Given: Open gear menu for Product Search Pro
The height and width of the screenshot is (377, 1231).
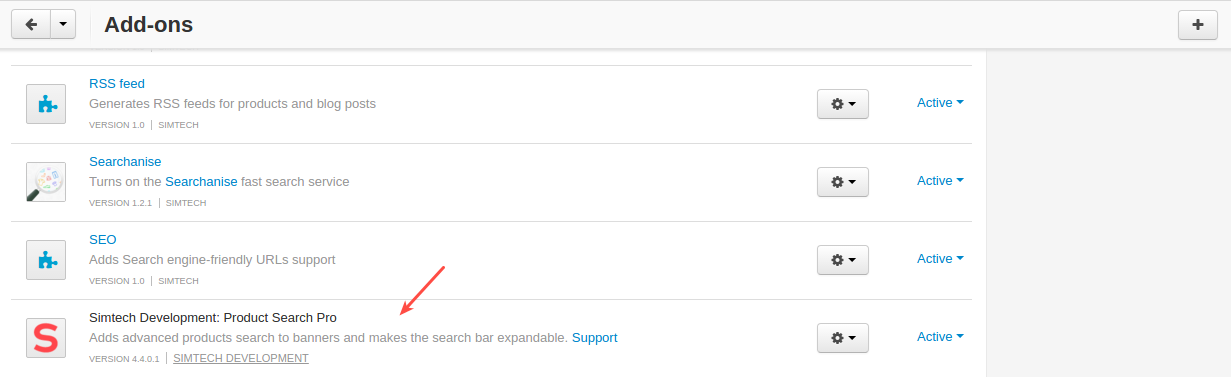Looking at the screenshot, I should 843,337.
